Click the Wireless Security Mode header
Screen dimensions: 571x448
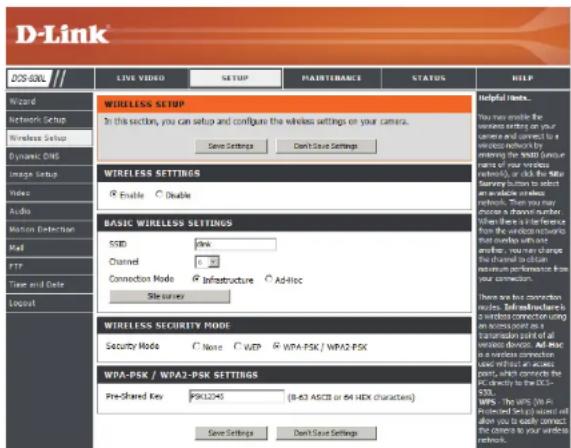point(284,326)
